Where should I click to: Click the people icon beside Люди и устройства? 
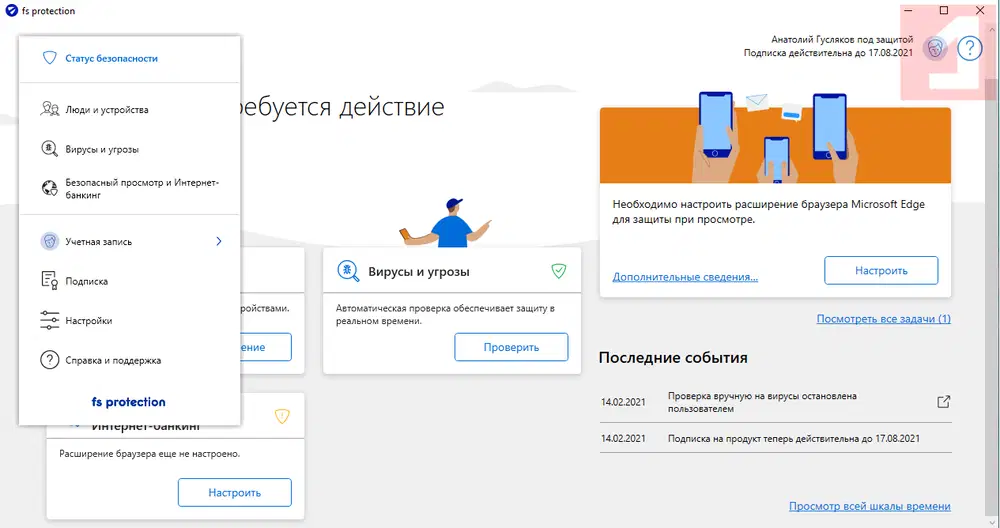(x=49, y=109)
